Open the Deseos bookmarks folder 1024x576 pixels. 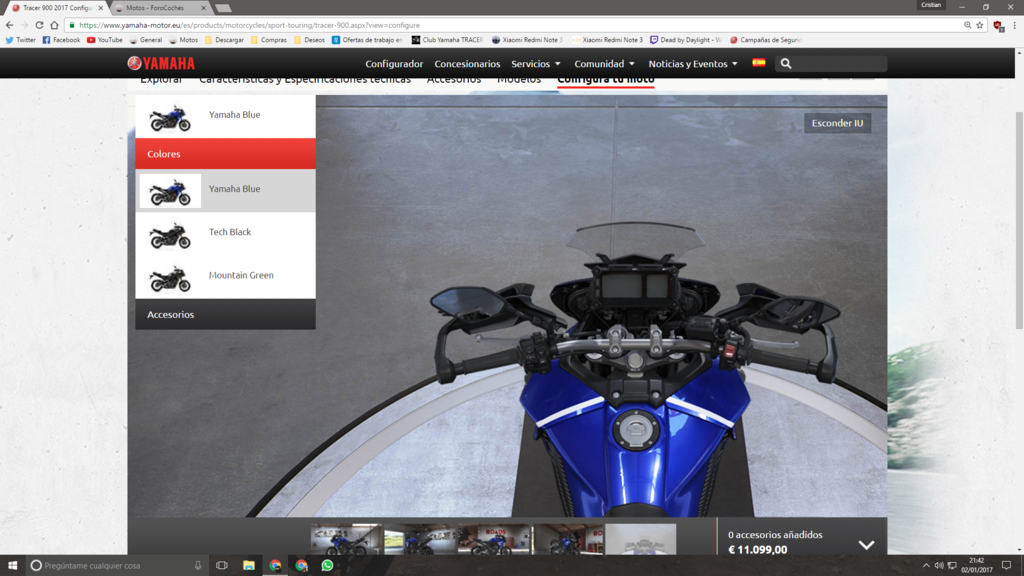tap(309, 40)
